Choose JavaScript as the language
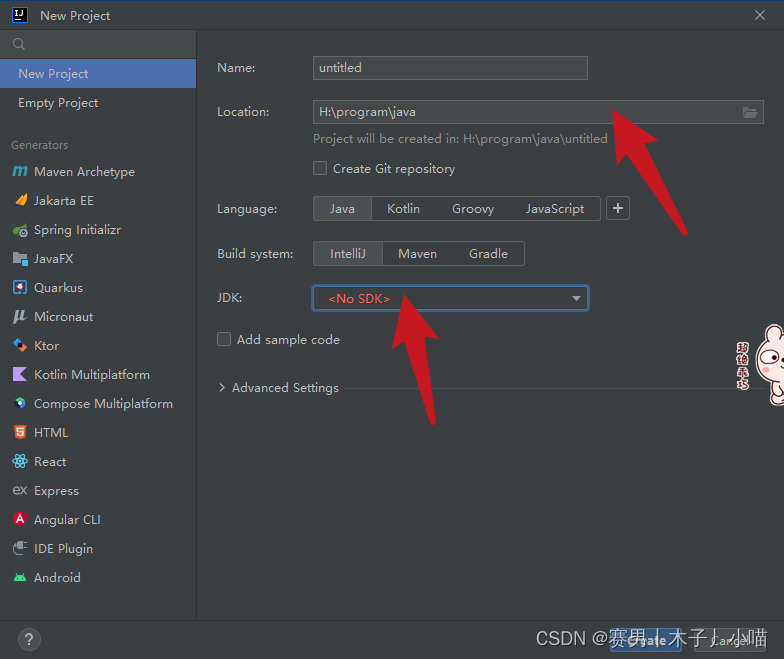Viewport: 784px width, 659px height. (554, 208)
